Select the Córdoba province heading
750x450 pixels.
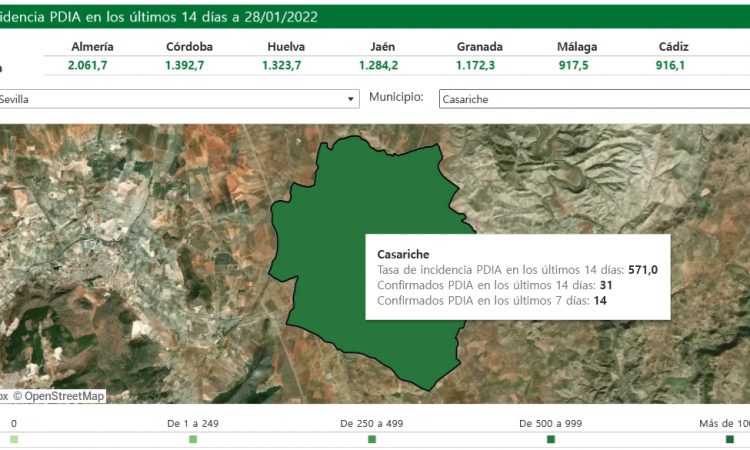(x=189, y=47)
